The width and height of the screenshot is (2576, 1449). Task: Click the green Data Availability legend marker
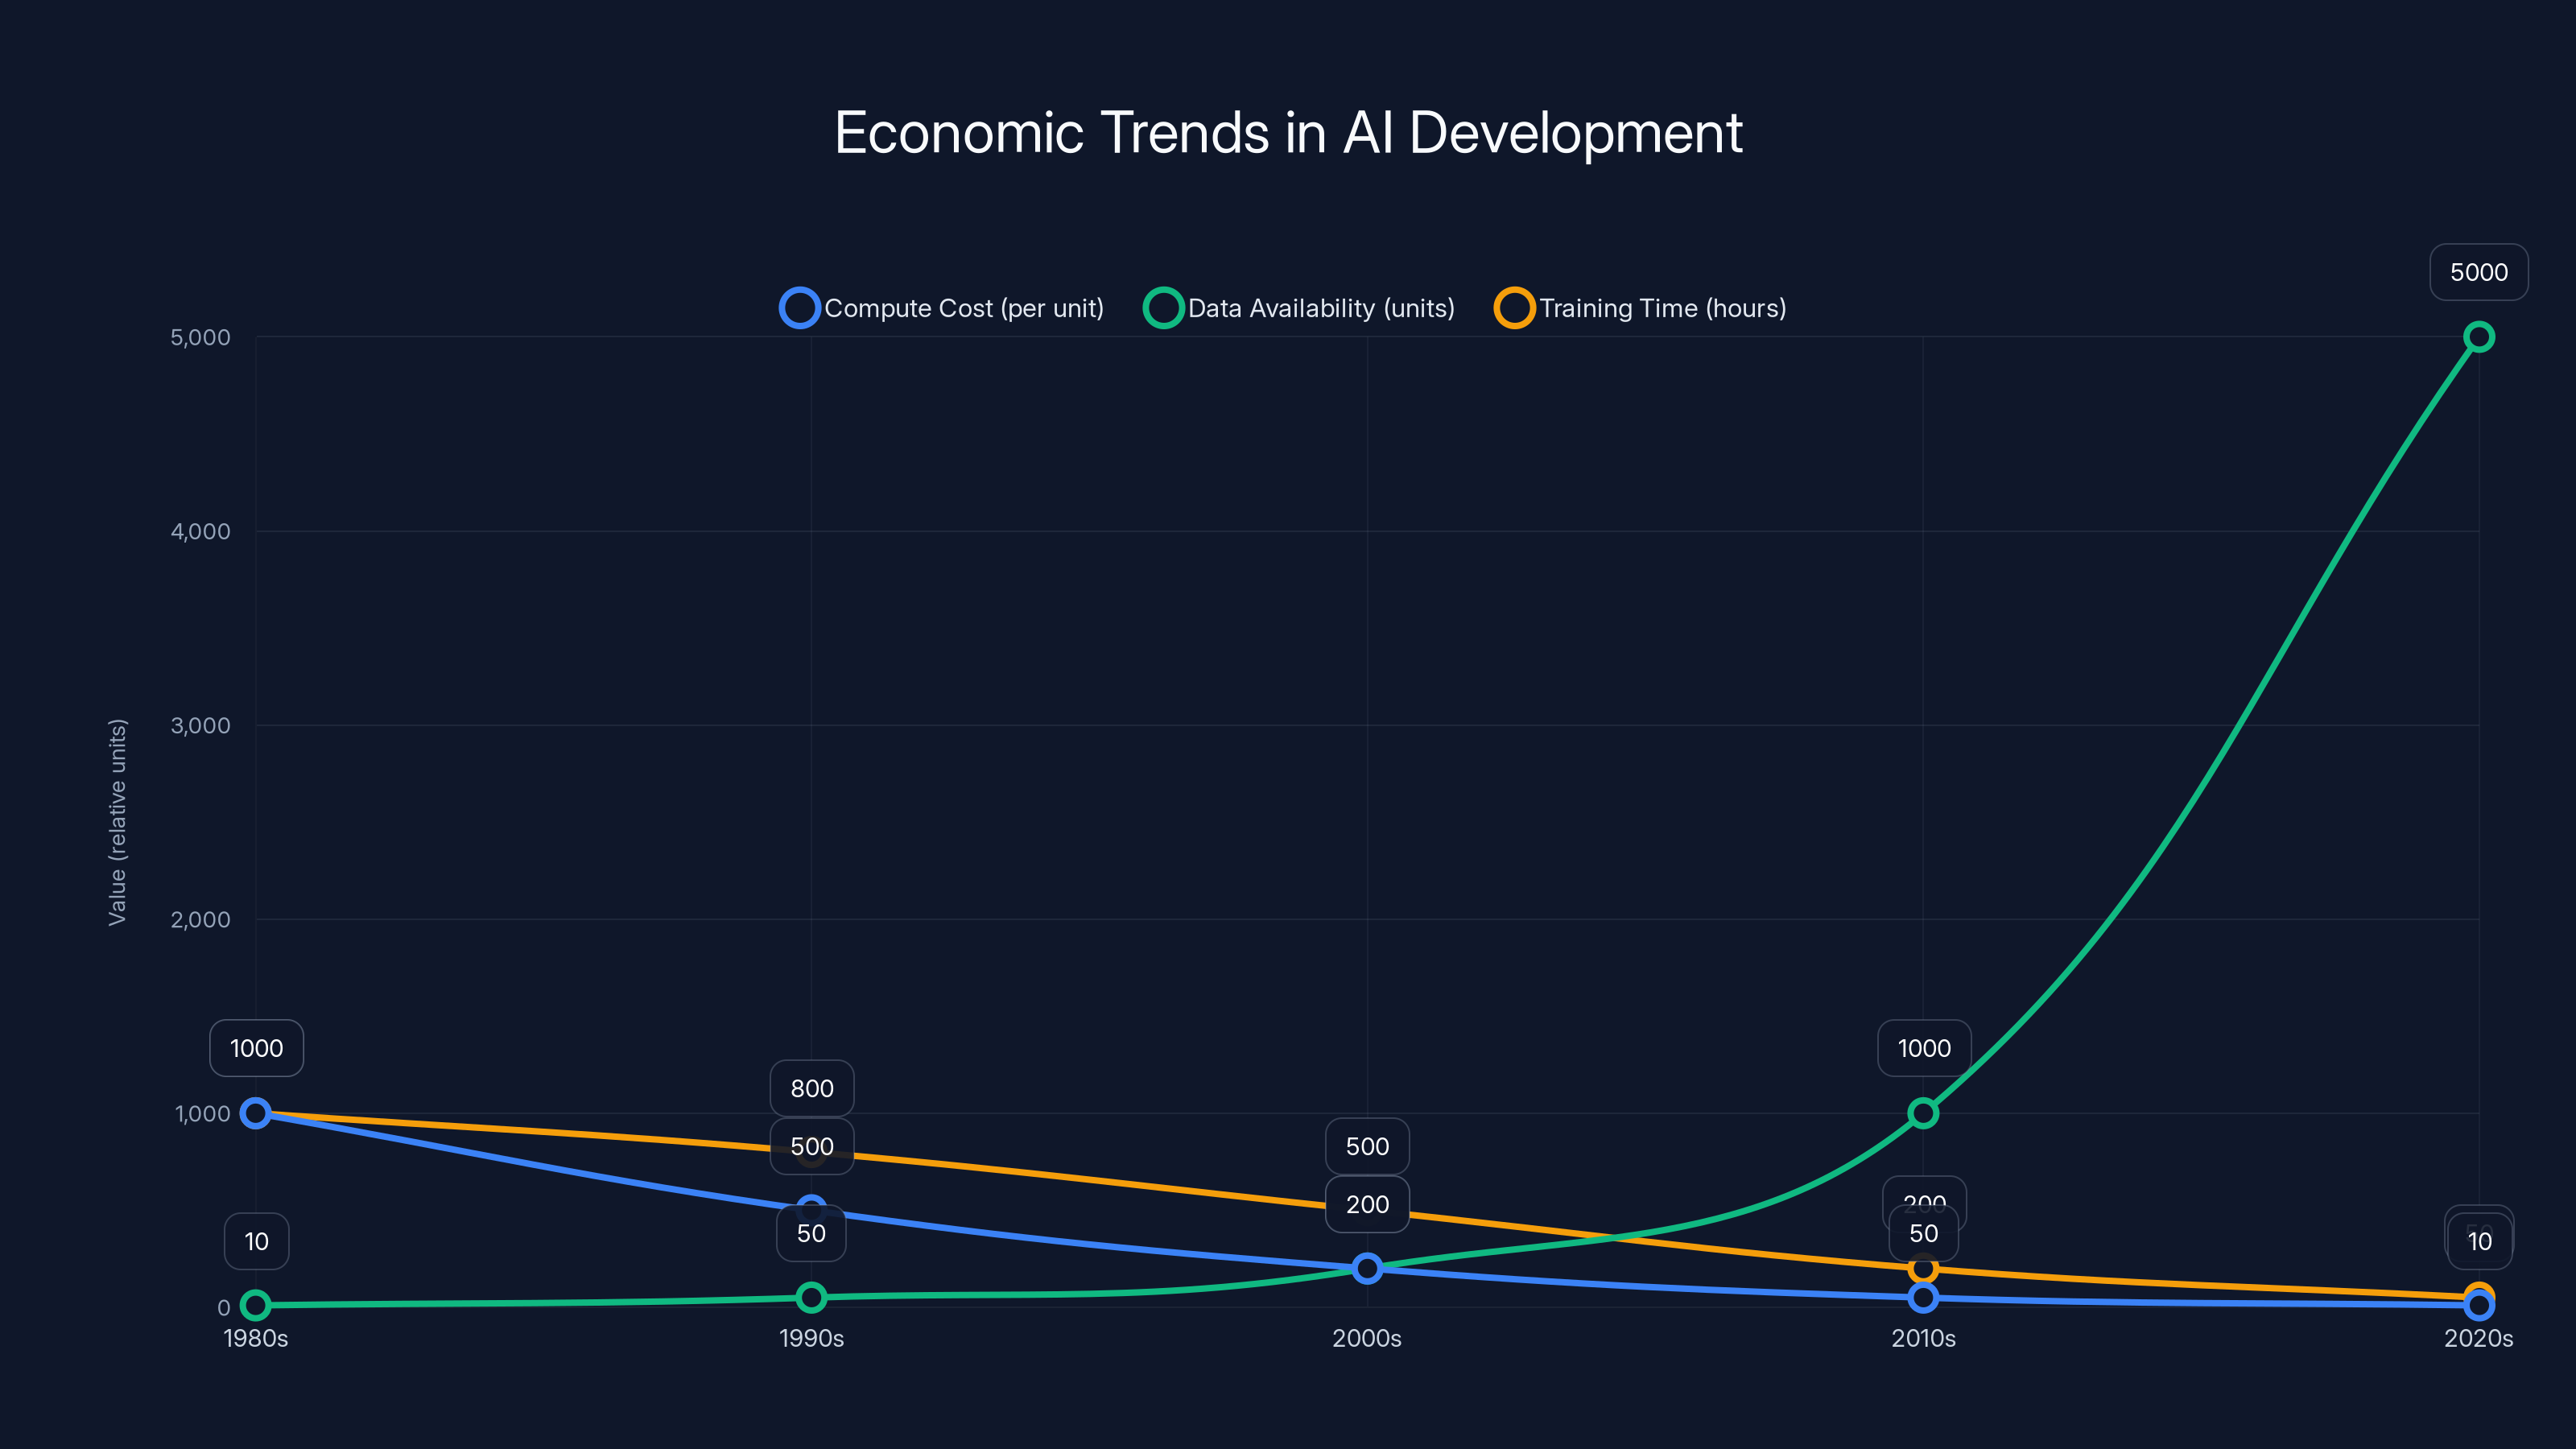click(x=1164, y=308)
